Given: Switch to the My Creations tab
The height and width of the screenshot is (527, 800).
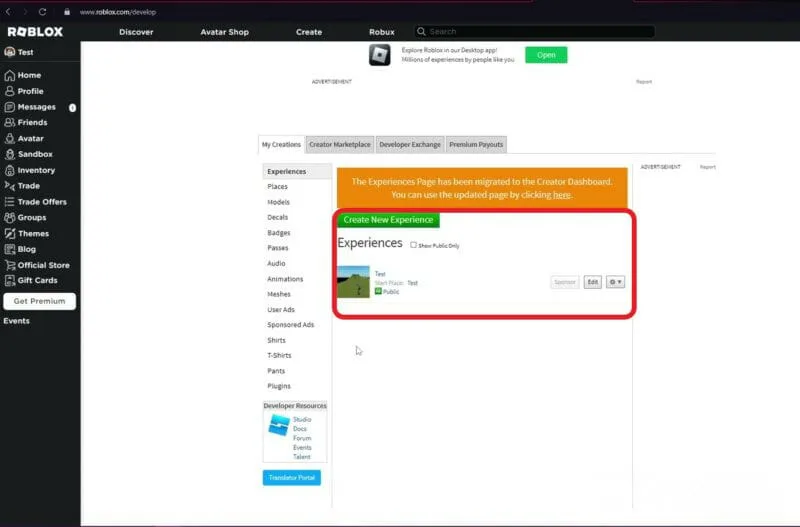Looking at the screenshot, I should pyautogui.click(x=281, y=144).
